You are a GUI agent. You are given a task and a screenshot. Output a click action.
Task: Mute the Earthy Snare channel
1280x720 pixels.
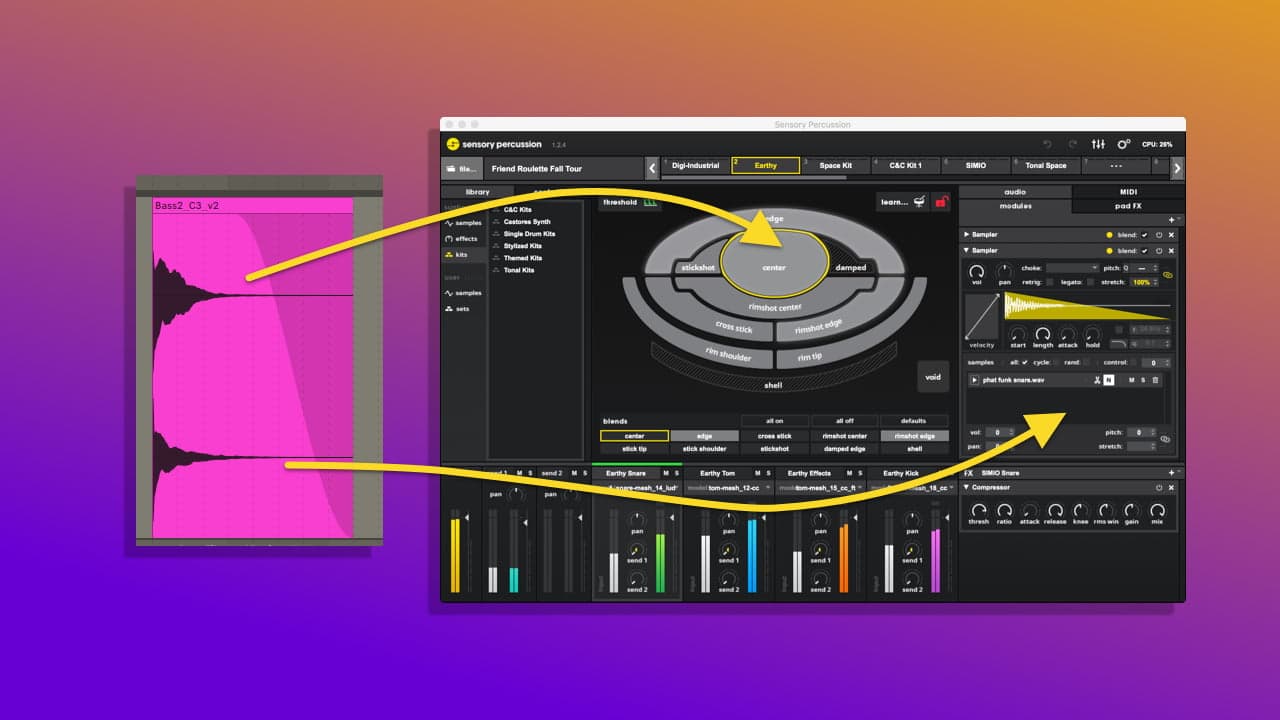(x=666, y=473)
